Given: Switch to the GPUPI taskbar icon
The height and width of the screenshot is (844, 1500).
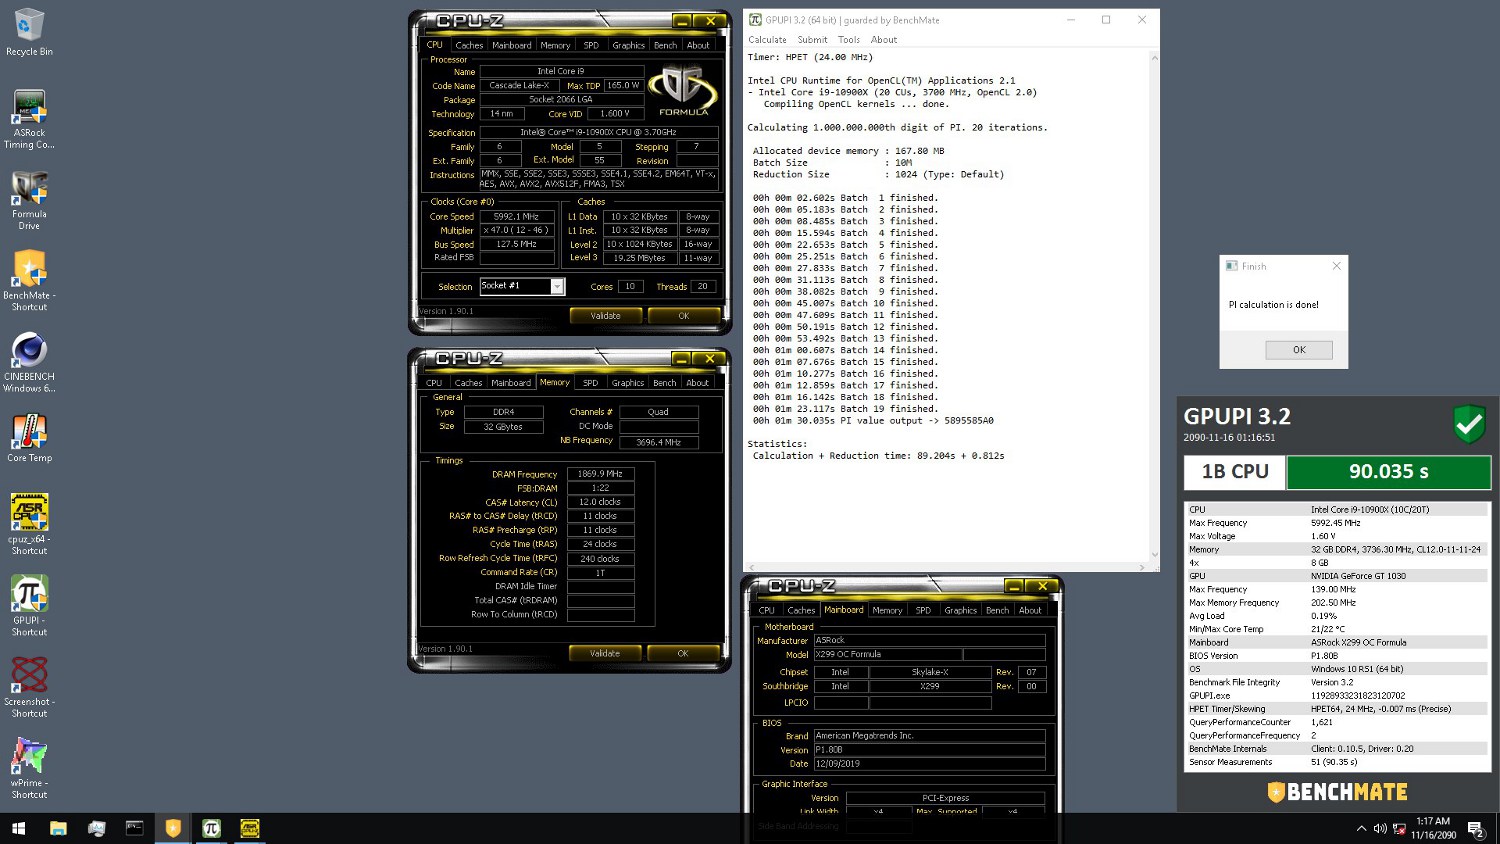Looking at the screenshot, I should tap(211, 828).
